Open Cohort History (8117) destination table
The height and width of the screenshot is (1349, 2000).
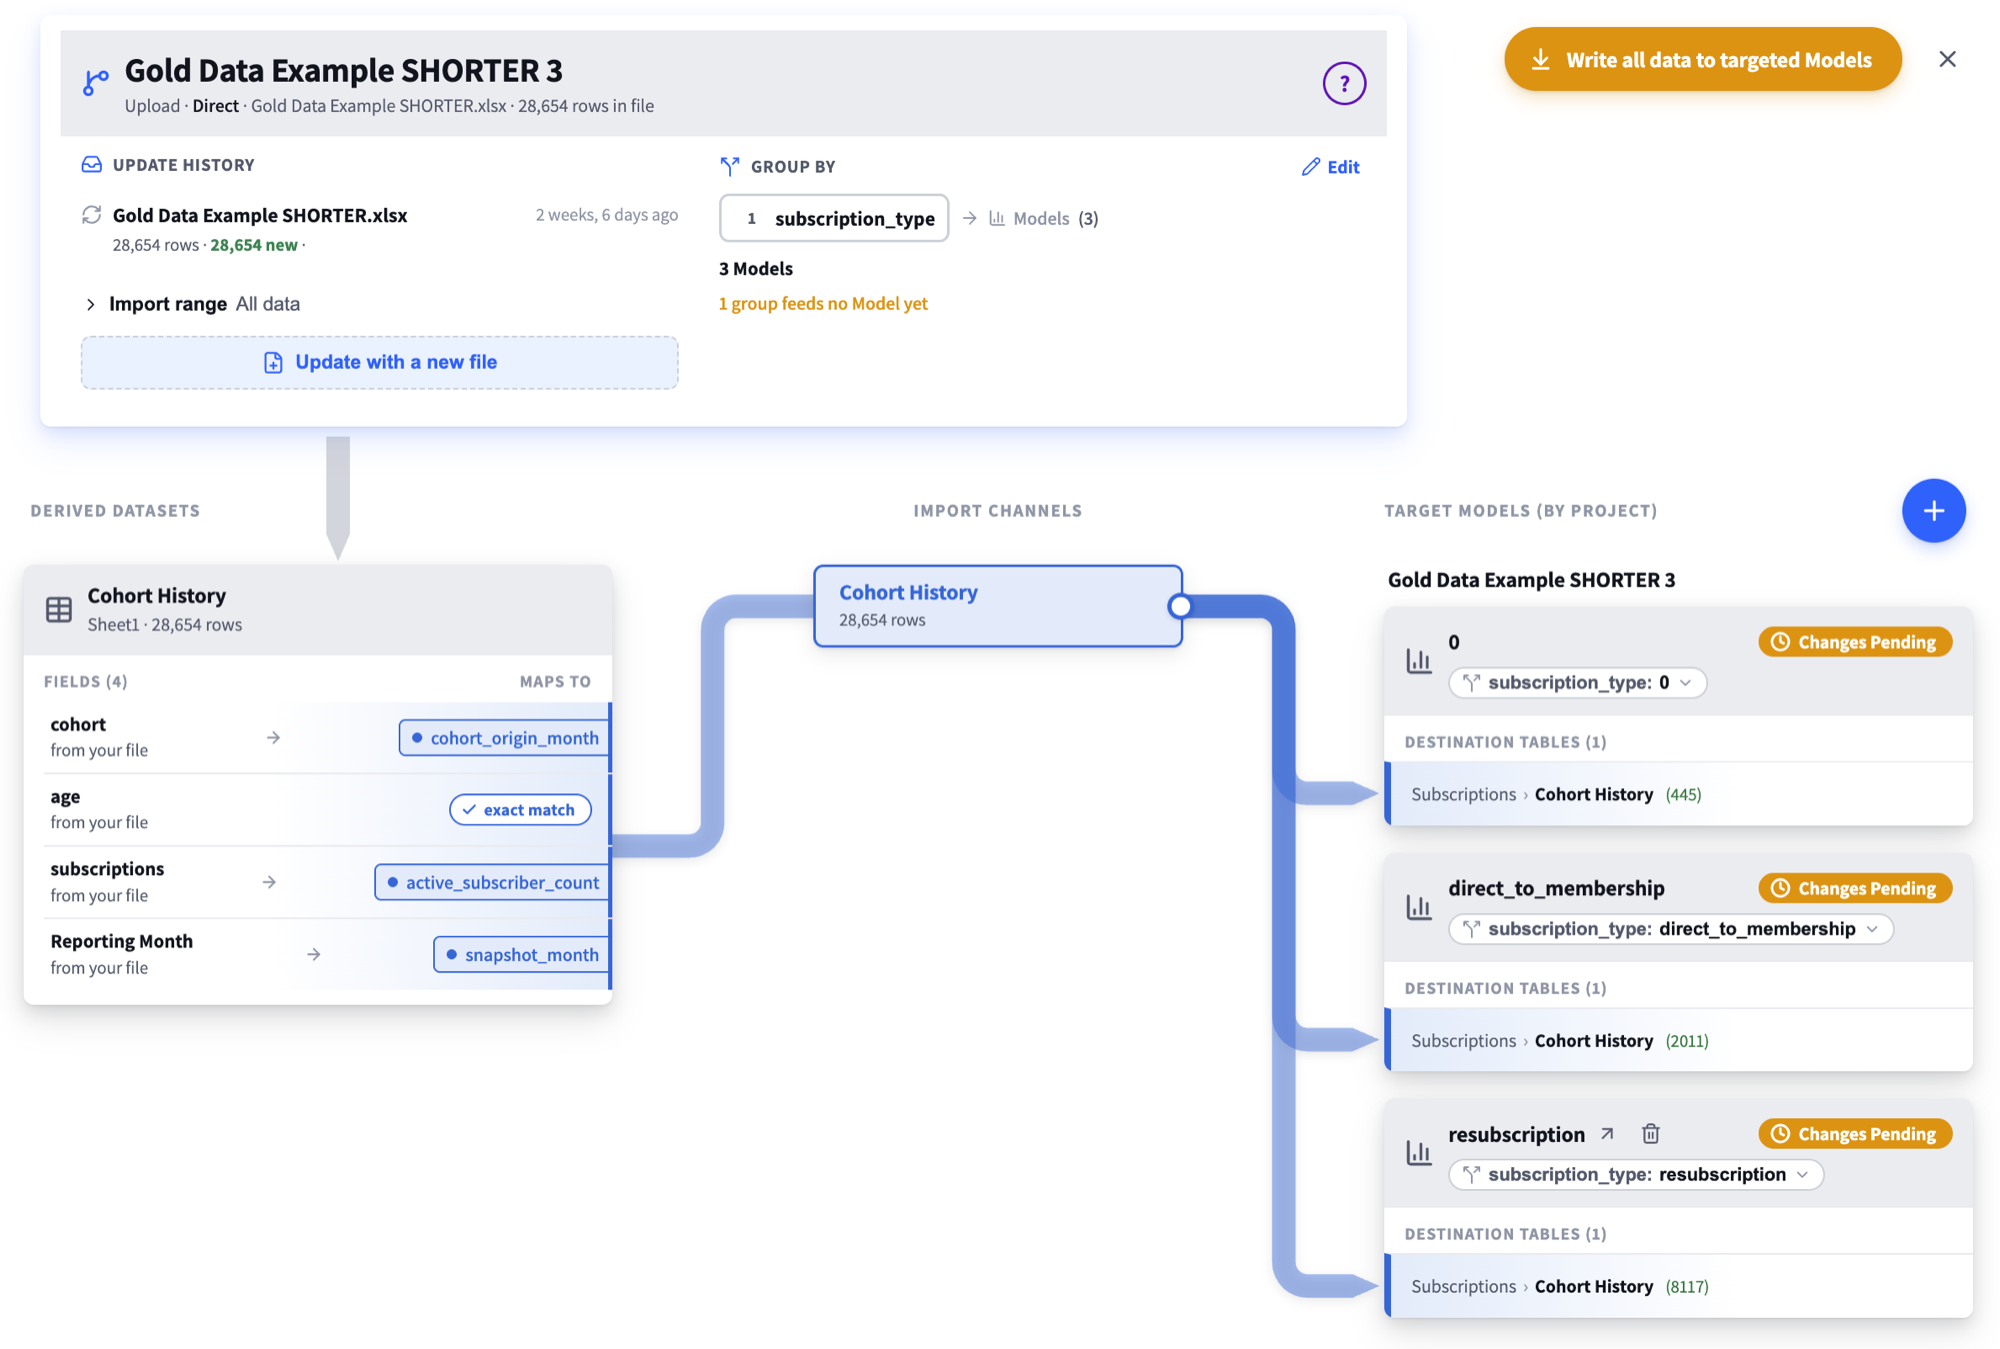(x=1680, y=1287)
